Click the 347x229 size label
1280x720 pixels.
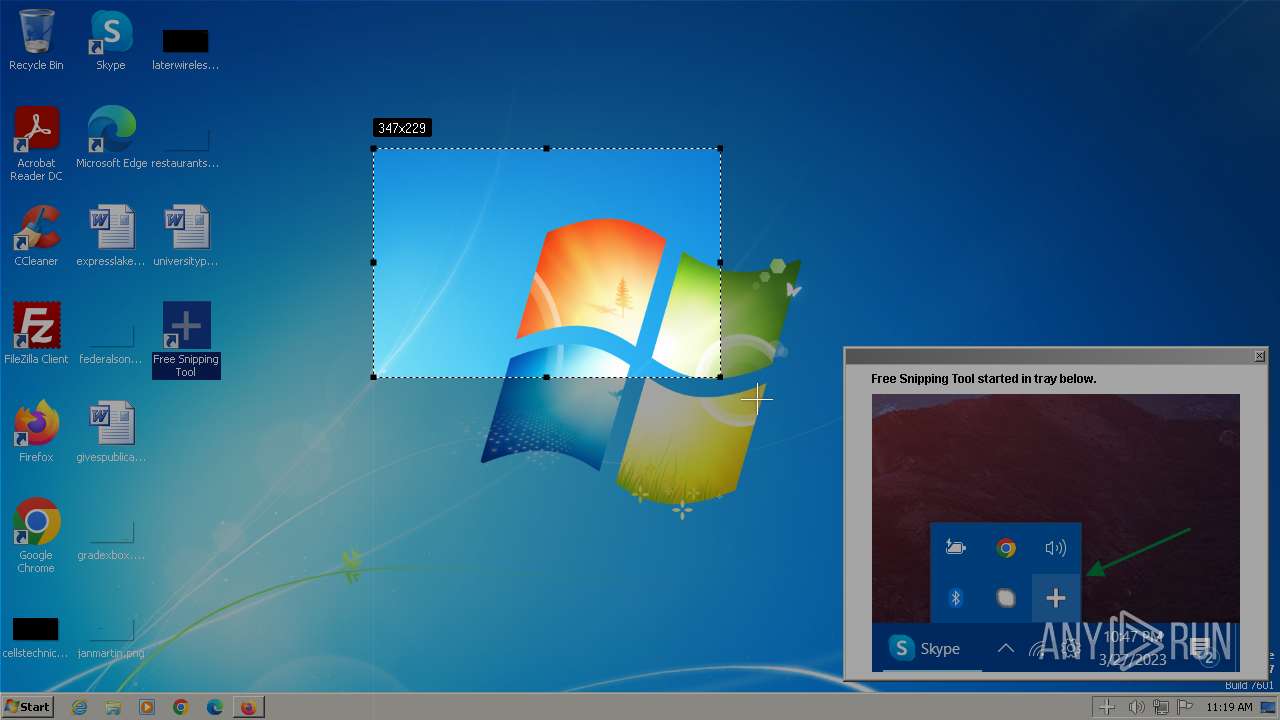coord(402,128)
